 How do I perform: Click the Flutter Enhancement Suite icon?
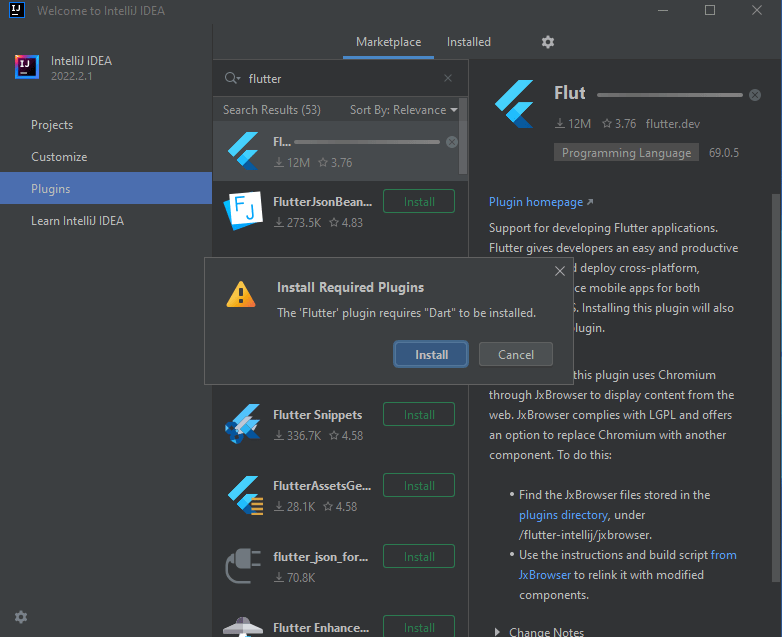click(243, 627)
